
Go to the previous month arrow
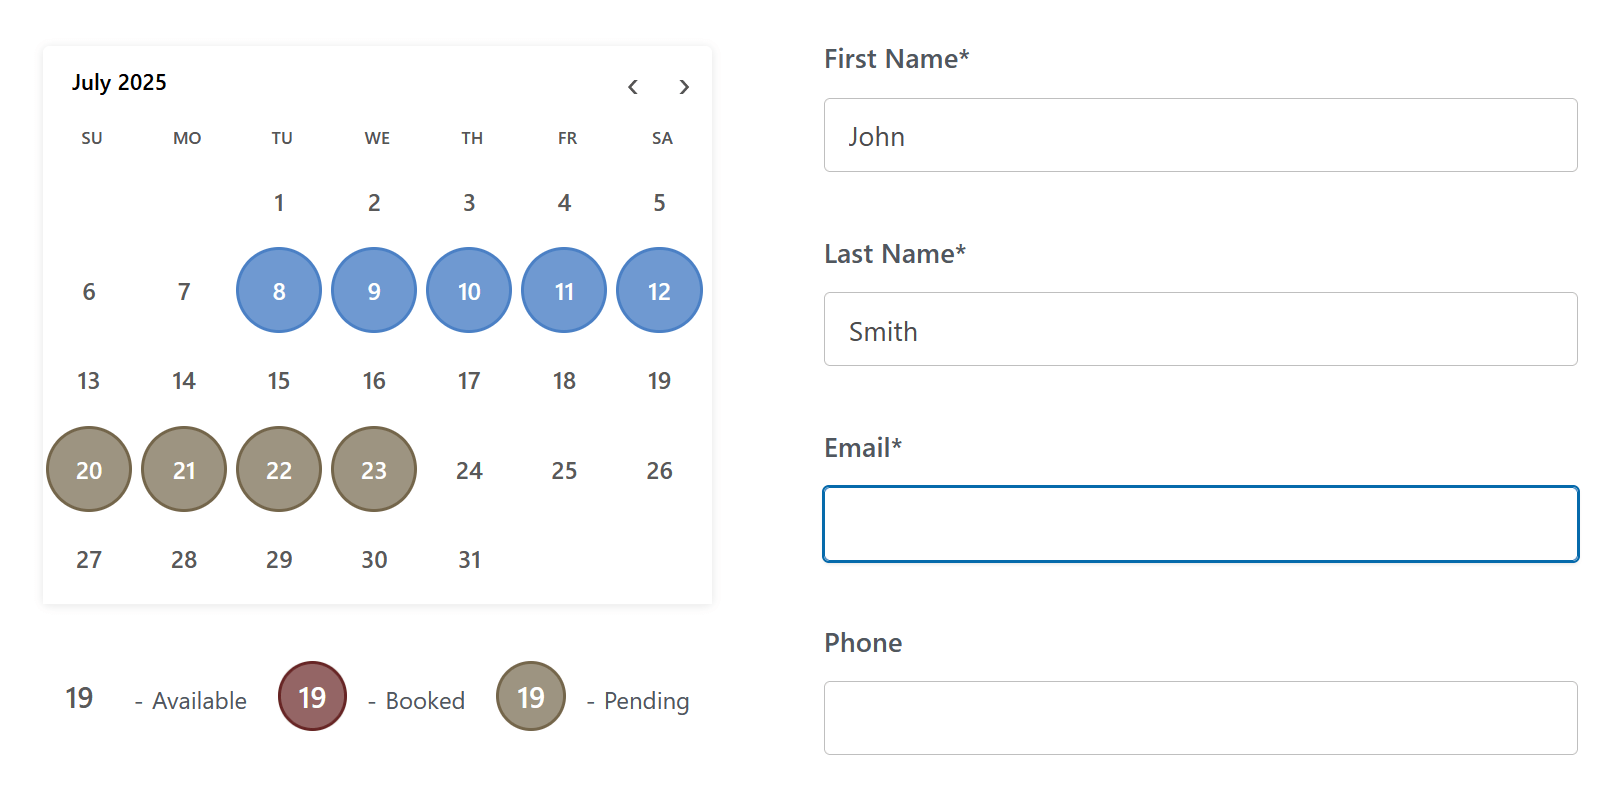point(633,87)
